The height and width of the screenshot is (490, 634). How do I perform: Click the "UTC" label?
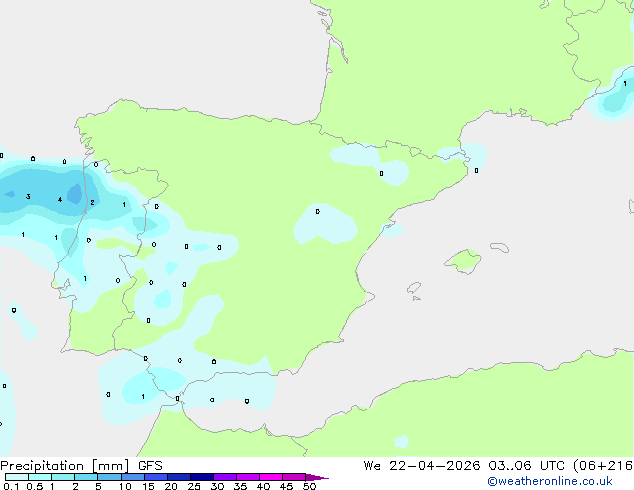(x=552, y=466)
